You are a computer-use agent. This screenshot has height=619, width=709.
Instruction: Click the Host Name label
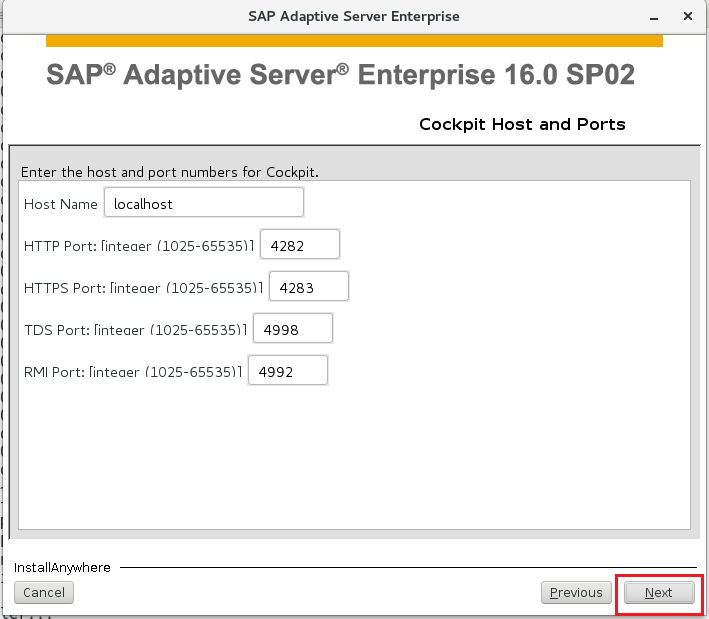click(x=61, y=204)
